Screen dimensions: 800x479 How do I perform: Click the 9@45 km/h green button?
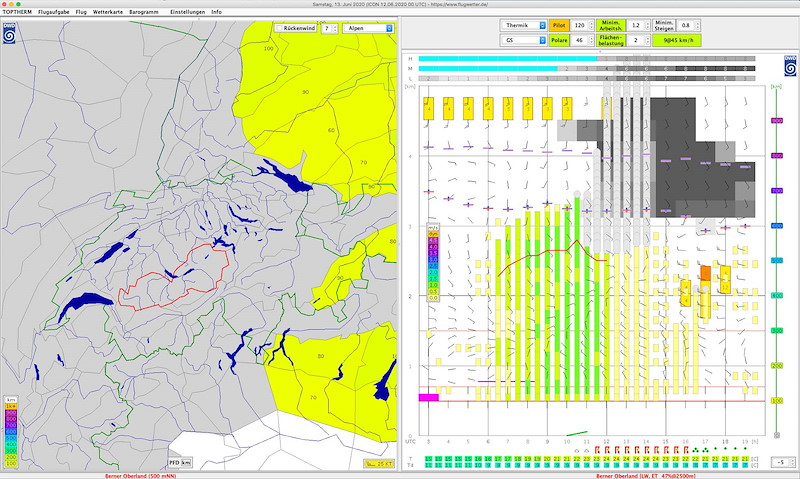677,40
